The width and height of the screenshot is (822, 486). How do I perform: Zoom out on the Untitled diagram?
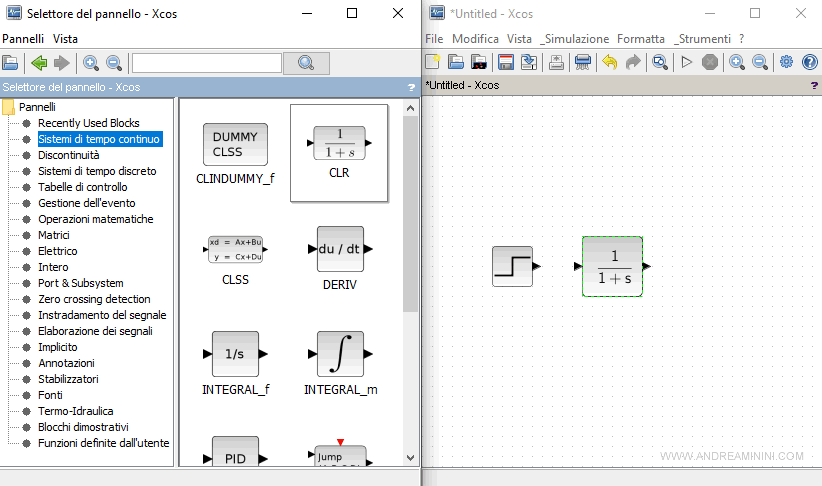760,62
